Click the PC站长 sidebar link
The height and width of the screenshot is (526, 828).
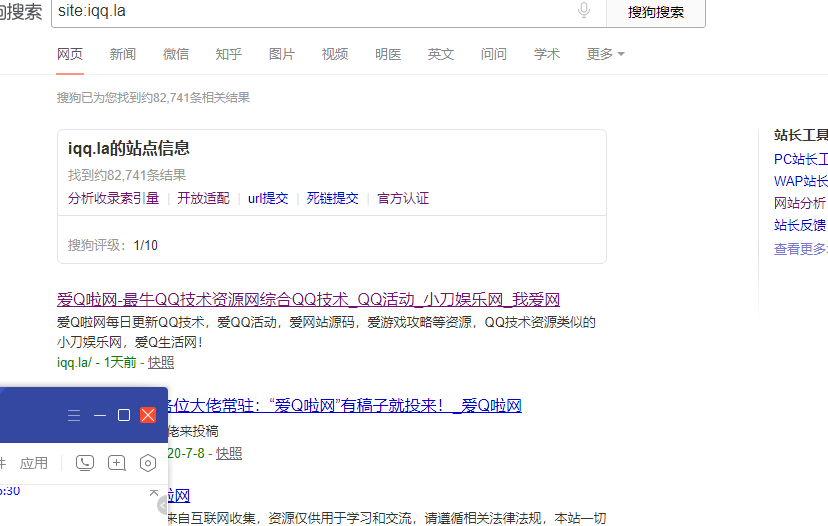pyautogui.click(x=801, y=159)
